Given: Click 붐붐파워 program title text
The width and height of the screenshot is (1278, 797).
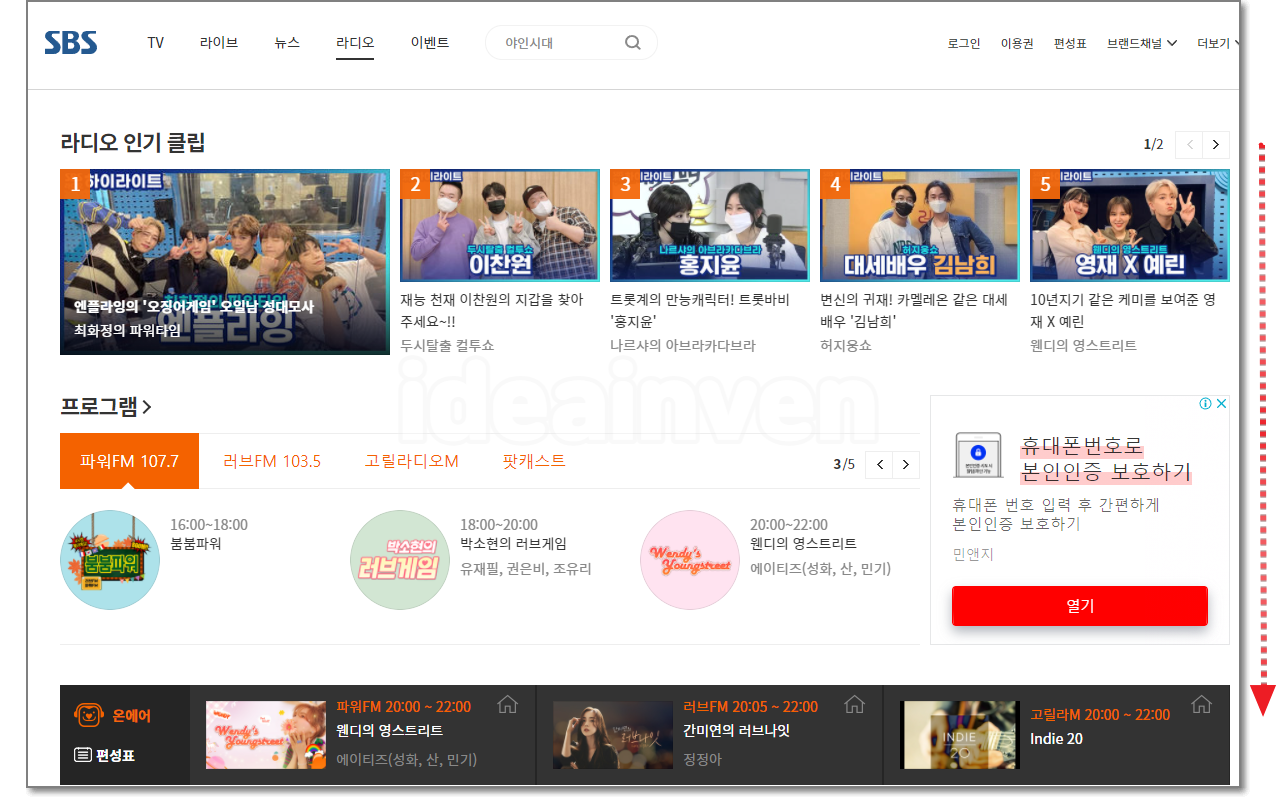Looking at the screenshot, I should point(195,544).
